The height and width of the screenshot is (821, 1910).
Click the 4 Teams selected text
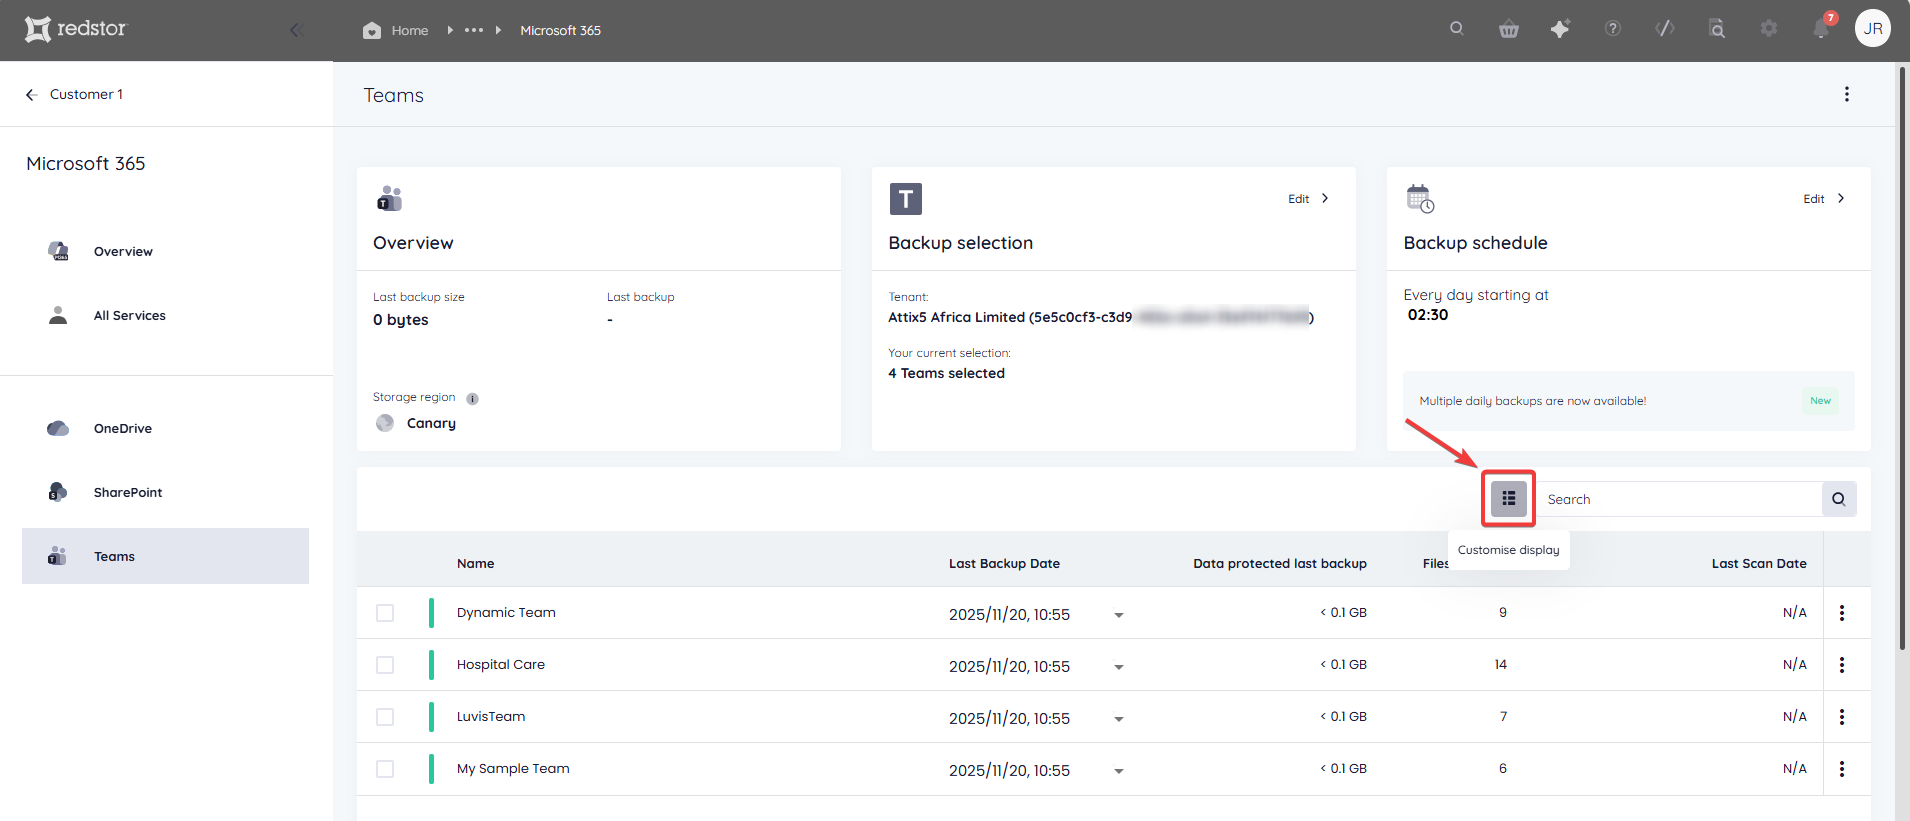[x=946, y=373]
